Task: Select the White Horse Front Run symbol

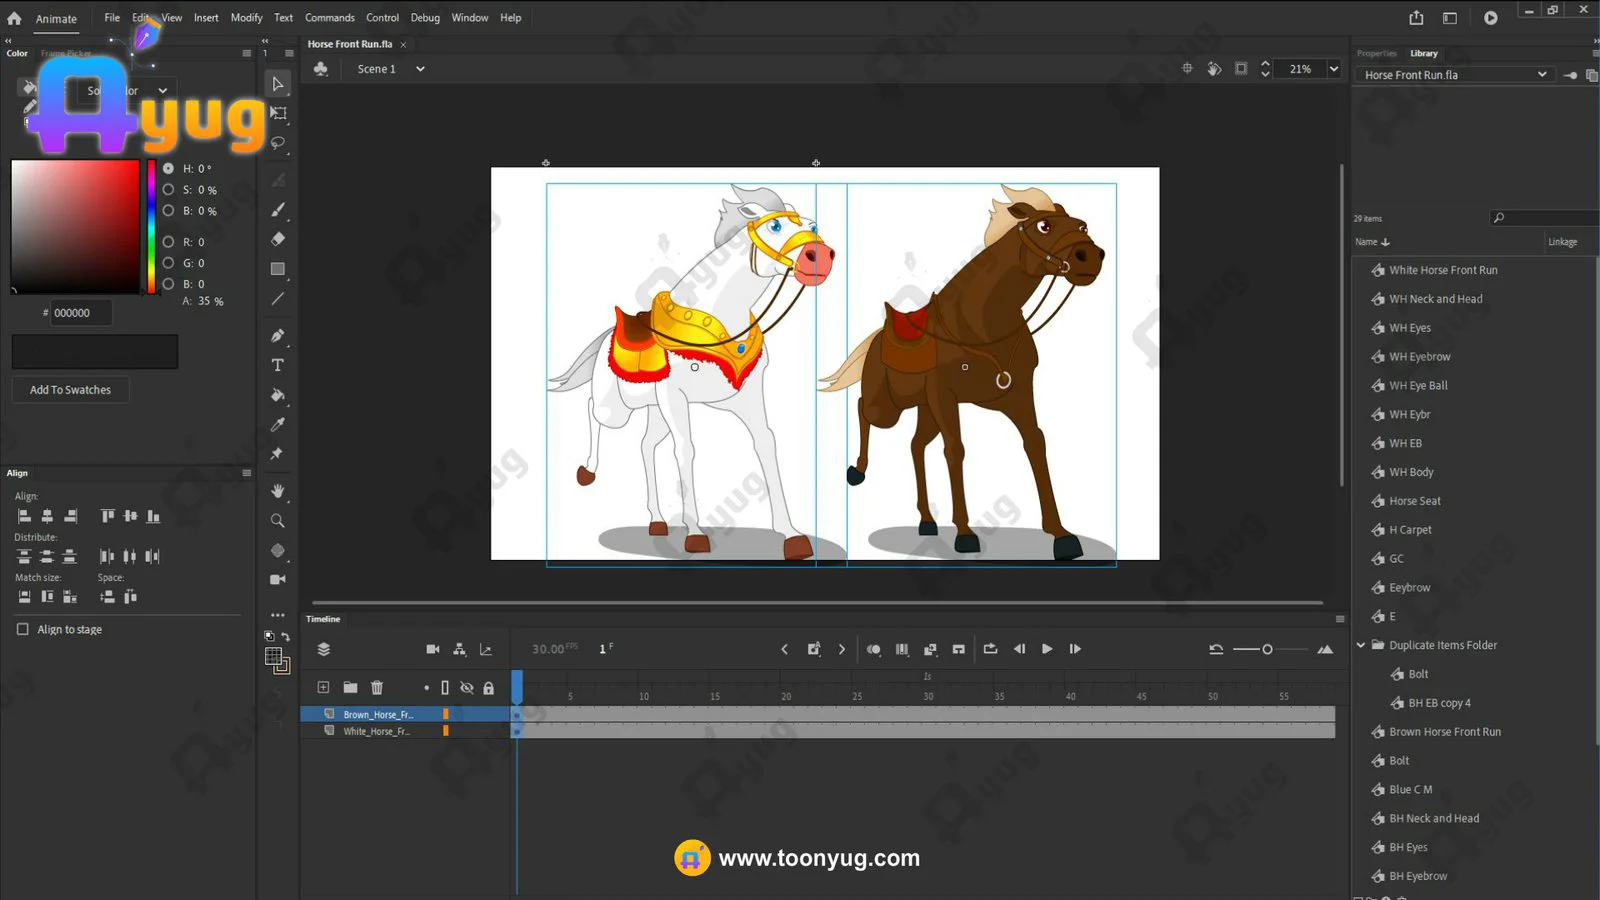Action: (x=1442, y=270)
